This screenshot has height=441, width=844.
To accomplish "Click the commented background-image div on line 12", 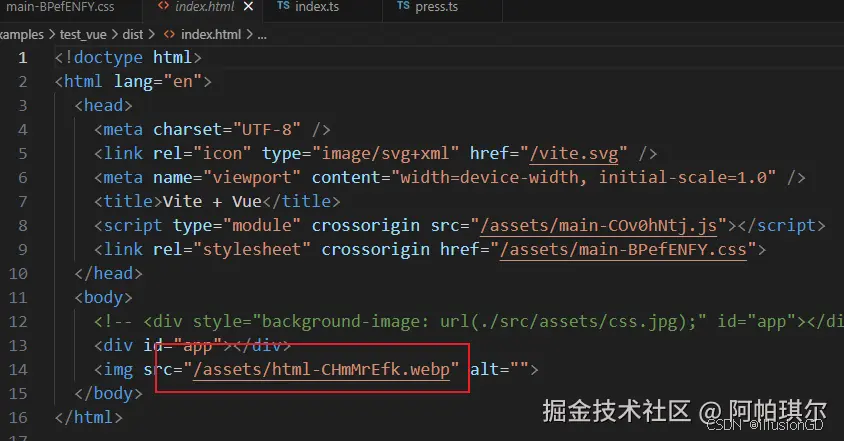I will [469, 322].
